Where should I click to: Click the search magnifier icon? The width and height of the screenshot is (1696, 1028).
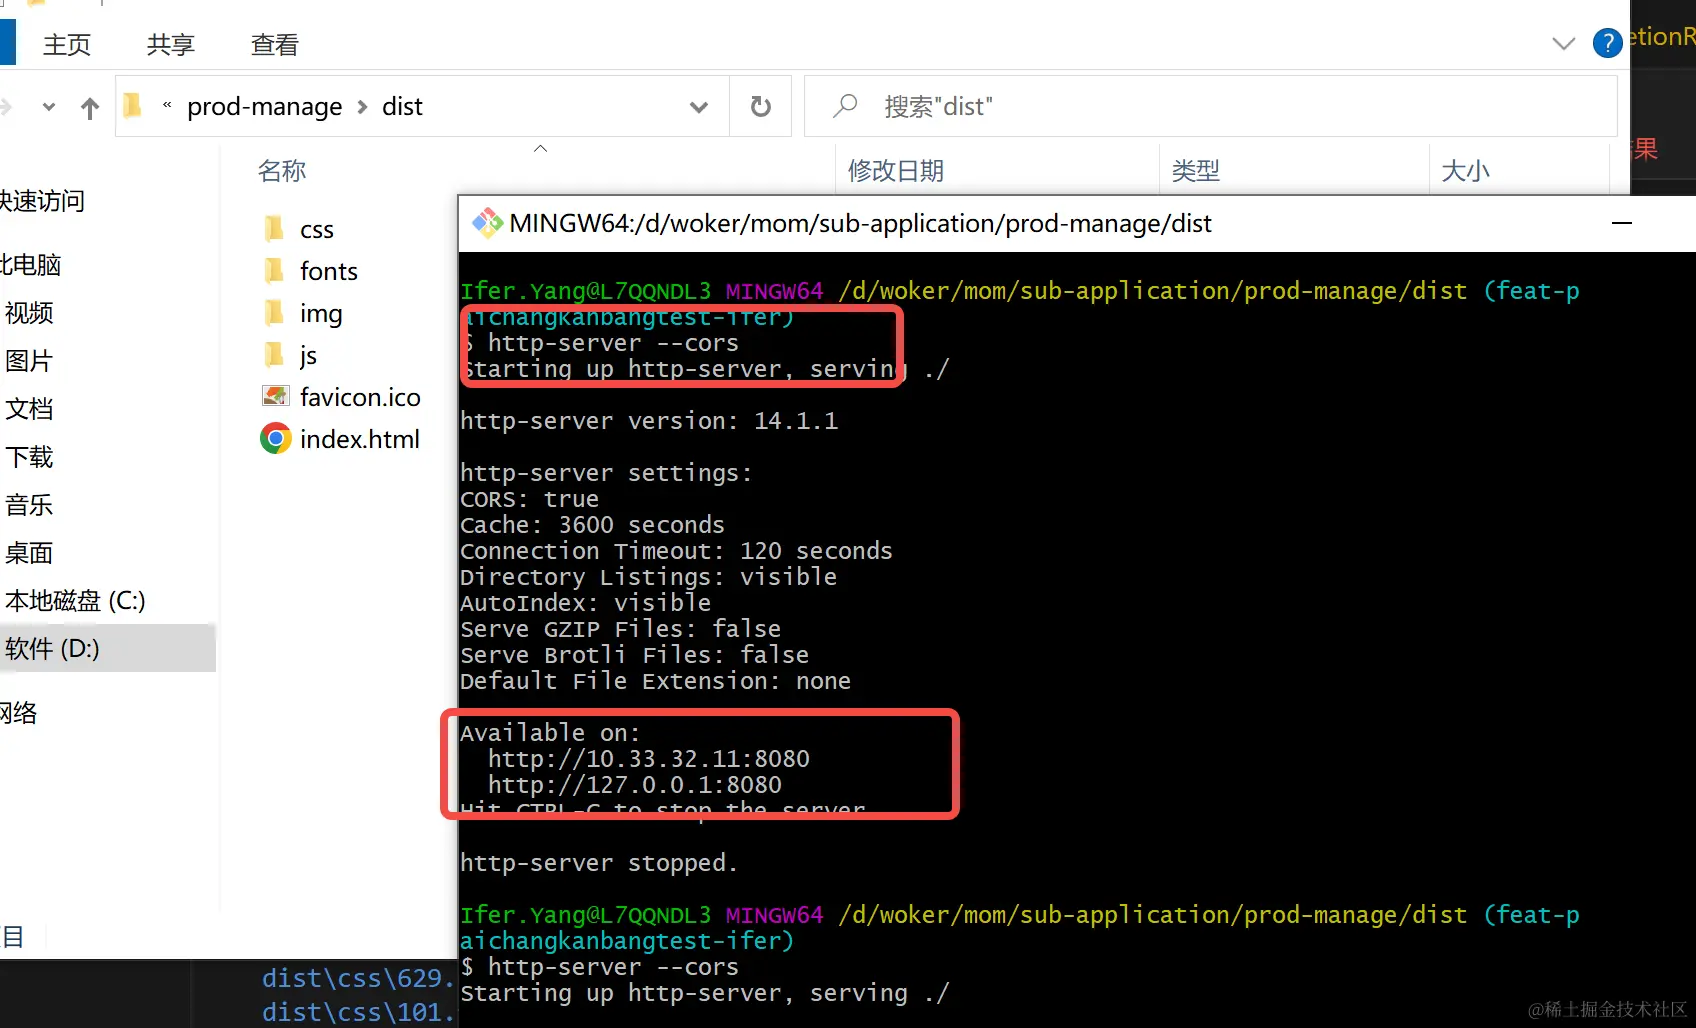click(845, 106)
